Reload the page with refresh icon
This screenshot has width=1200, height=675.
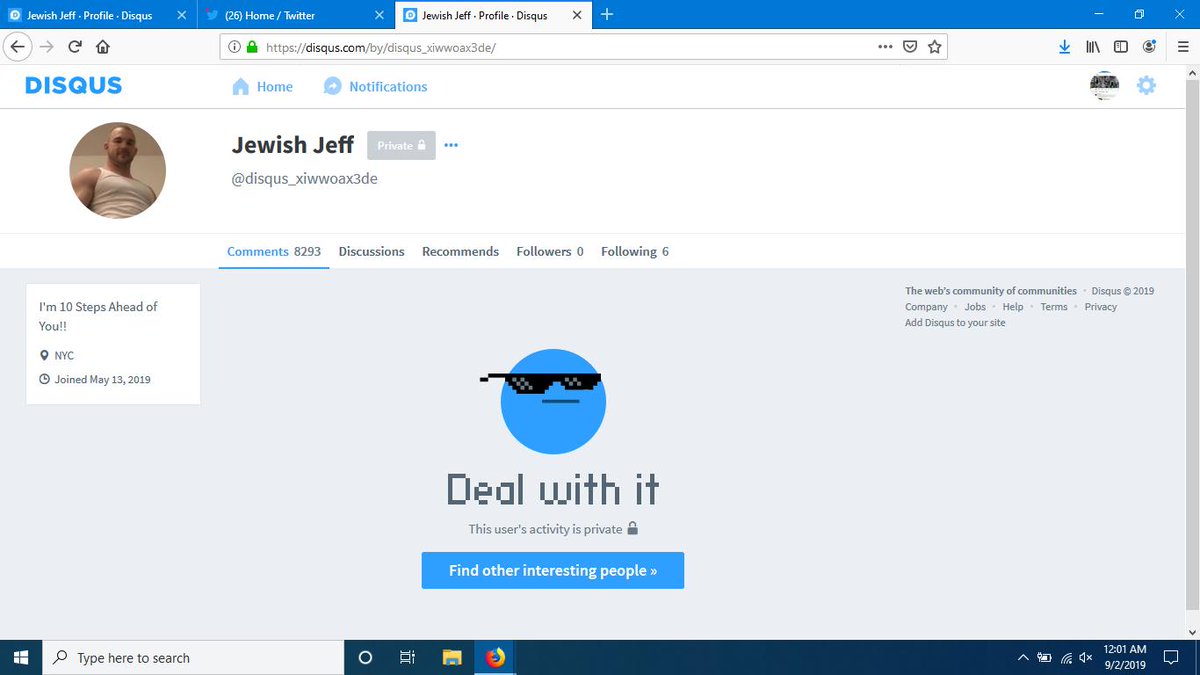(75, 46)
